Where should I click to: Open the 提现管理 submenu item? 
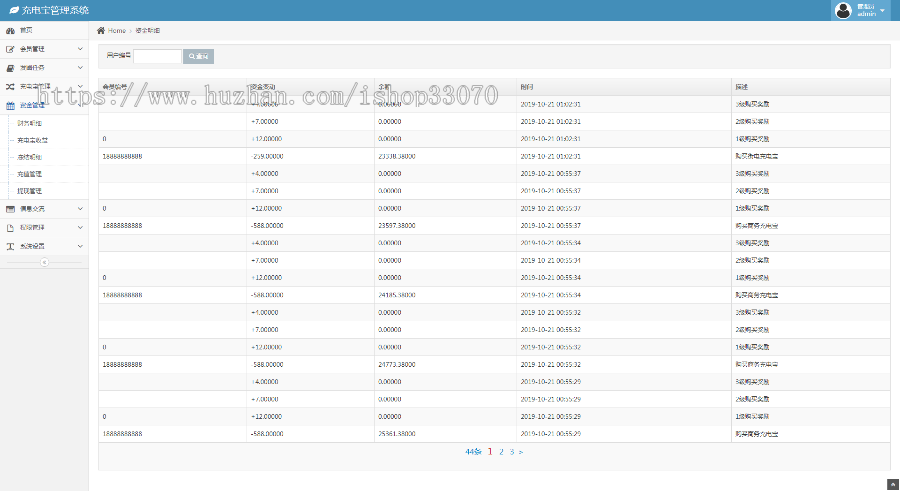pyautogui.click(x=29, y=191)
